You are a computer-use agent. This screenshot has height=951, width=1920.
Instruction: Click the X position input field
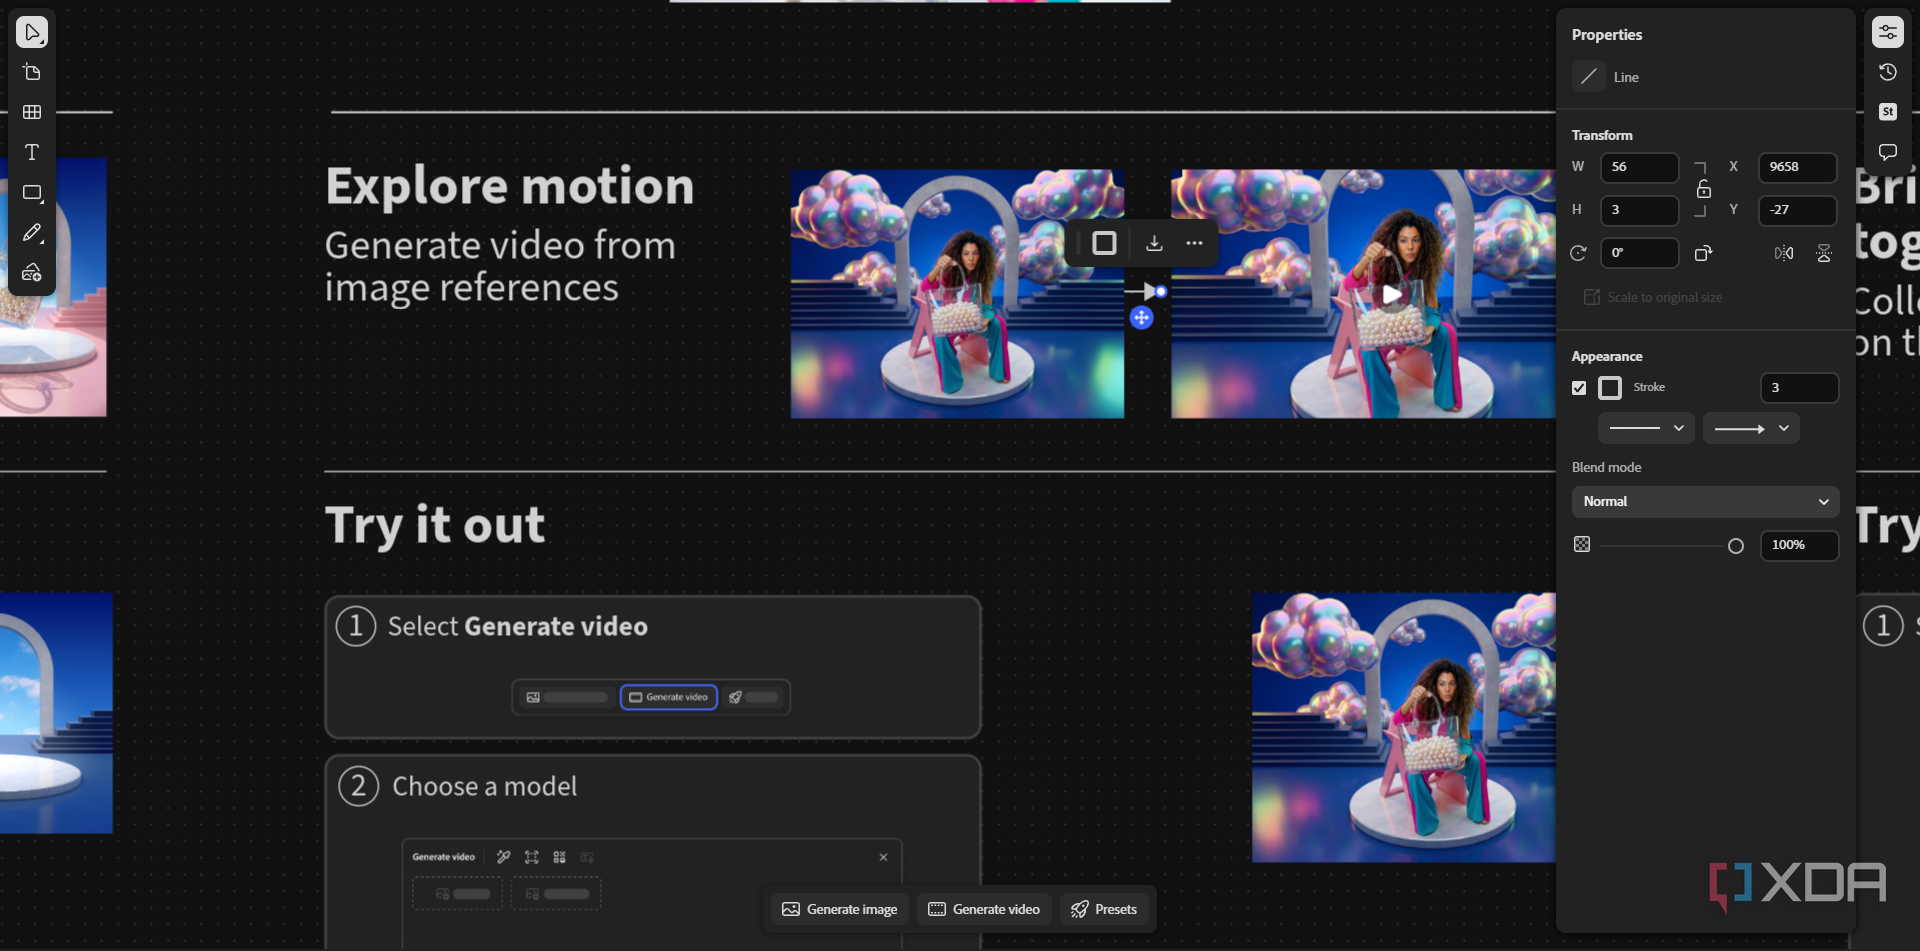tap(1798, 167)
